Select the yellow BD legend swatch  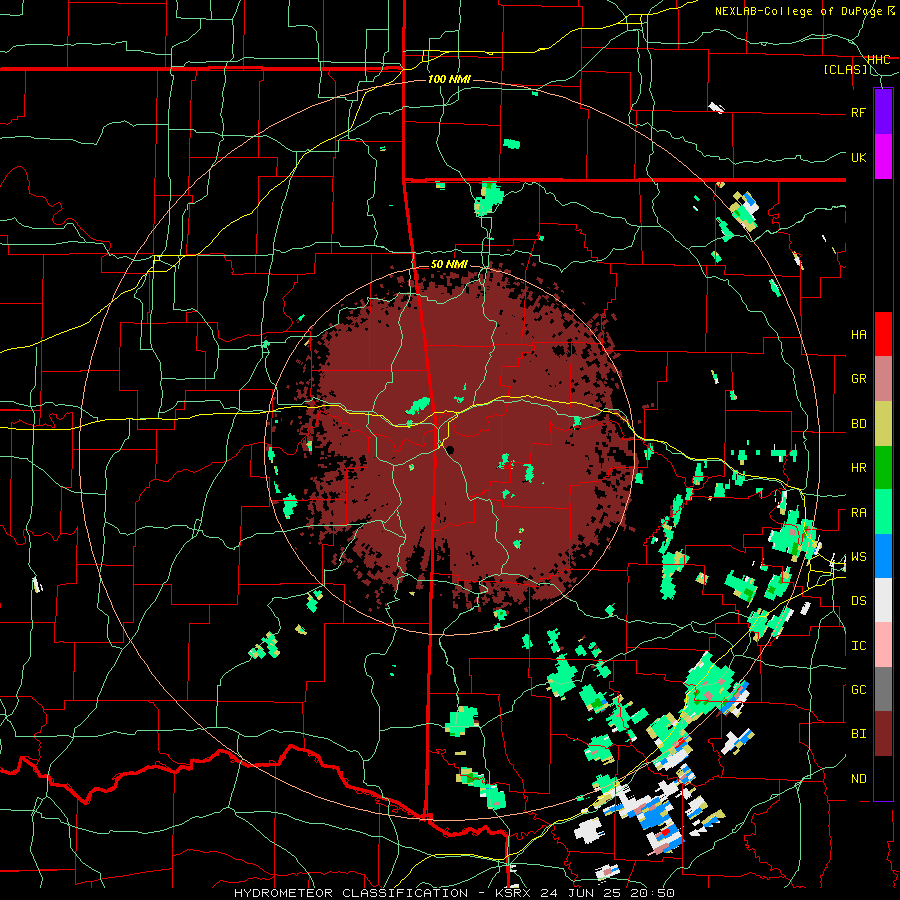pos(883,423)
